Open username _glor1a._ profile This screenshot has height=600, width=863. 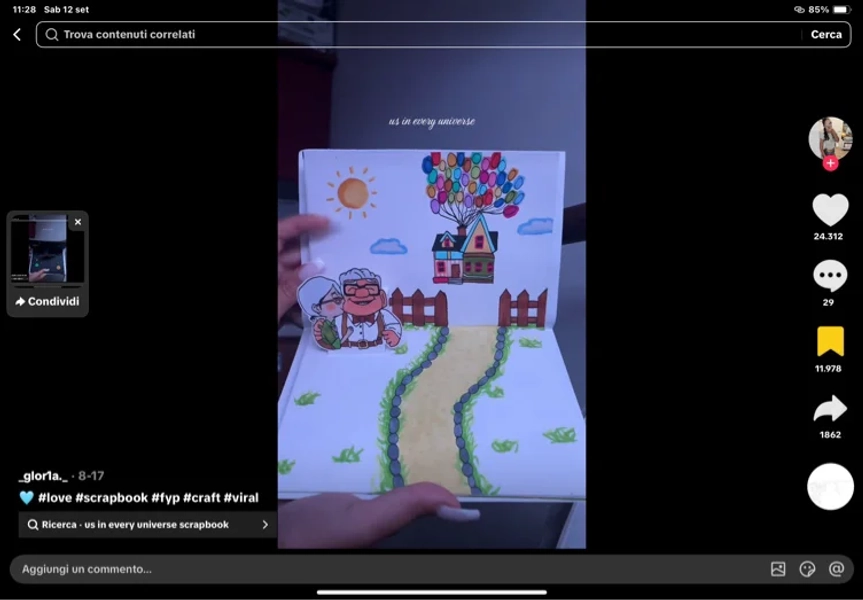click(x=43, y=476)
